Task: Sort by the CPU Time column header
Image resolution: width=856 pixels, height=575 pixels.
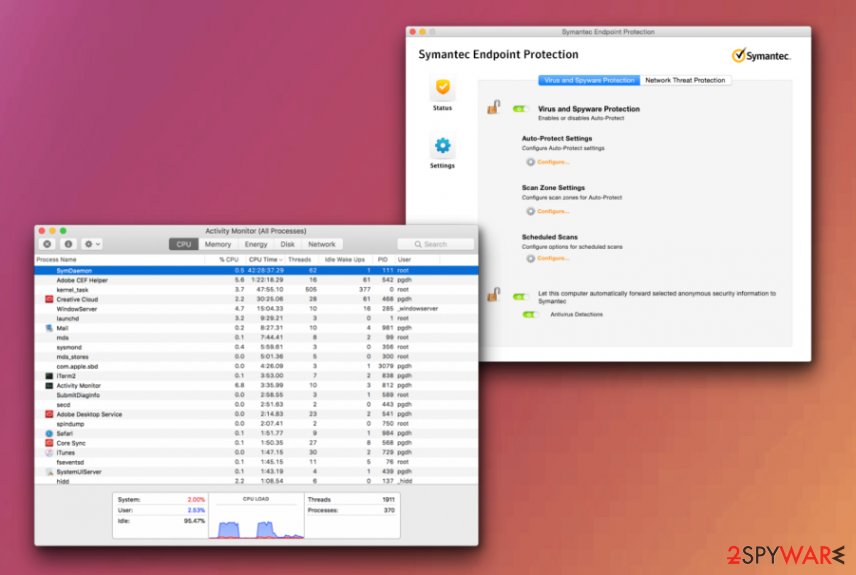Action: coord(265,260)
